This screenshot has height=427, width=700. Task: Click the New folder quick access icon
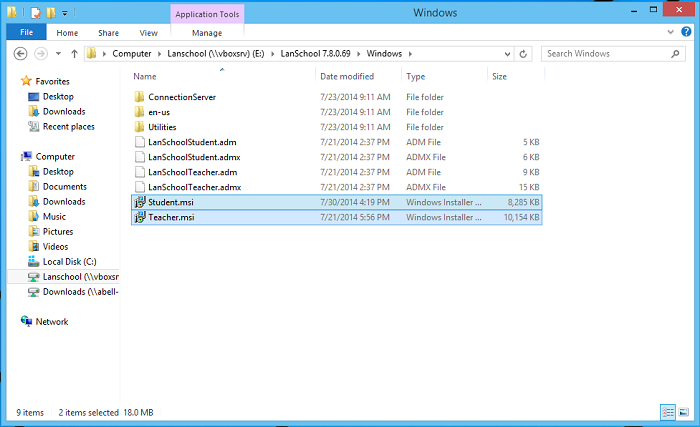tap(51, 13)
